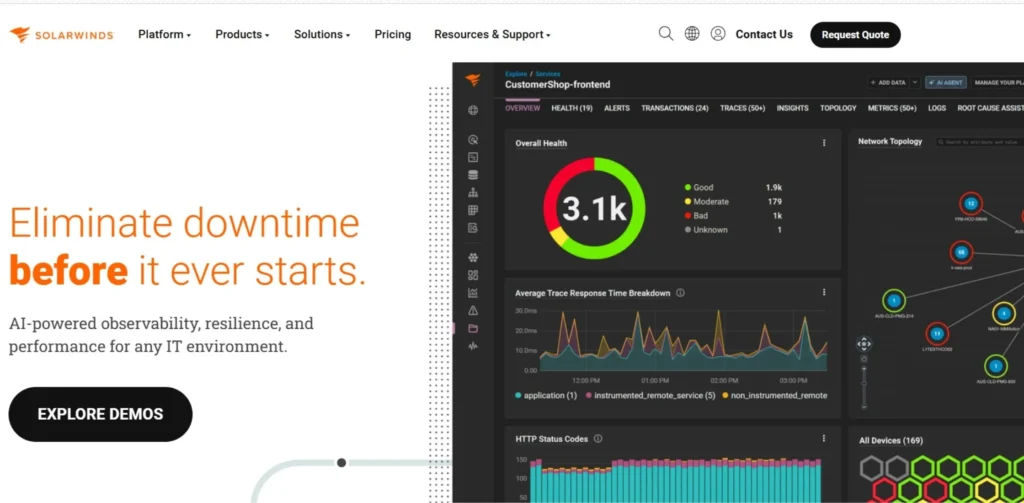Select the line chart icon in sidebar
This screenshot has height=503, width=1024.
[473, 293]
